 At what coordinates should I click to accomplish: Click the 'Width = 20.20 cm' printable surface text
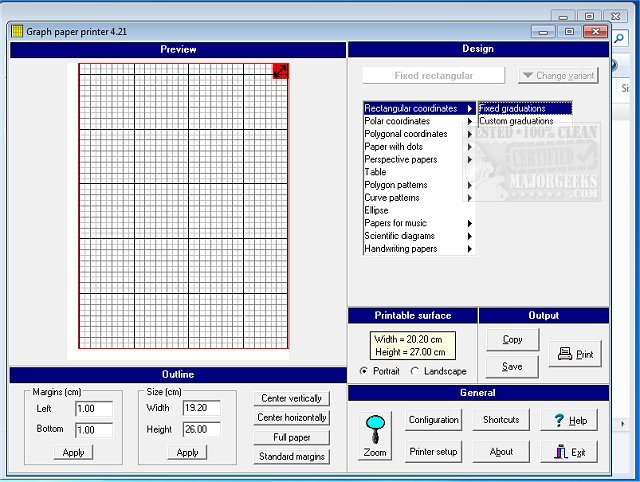(x=408, y=339)
